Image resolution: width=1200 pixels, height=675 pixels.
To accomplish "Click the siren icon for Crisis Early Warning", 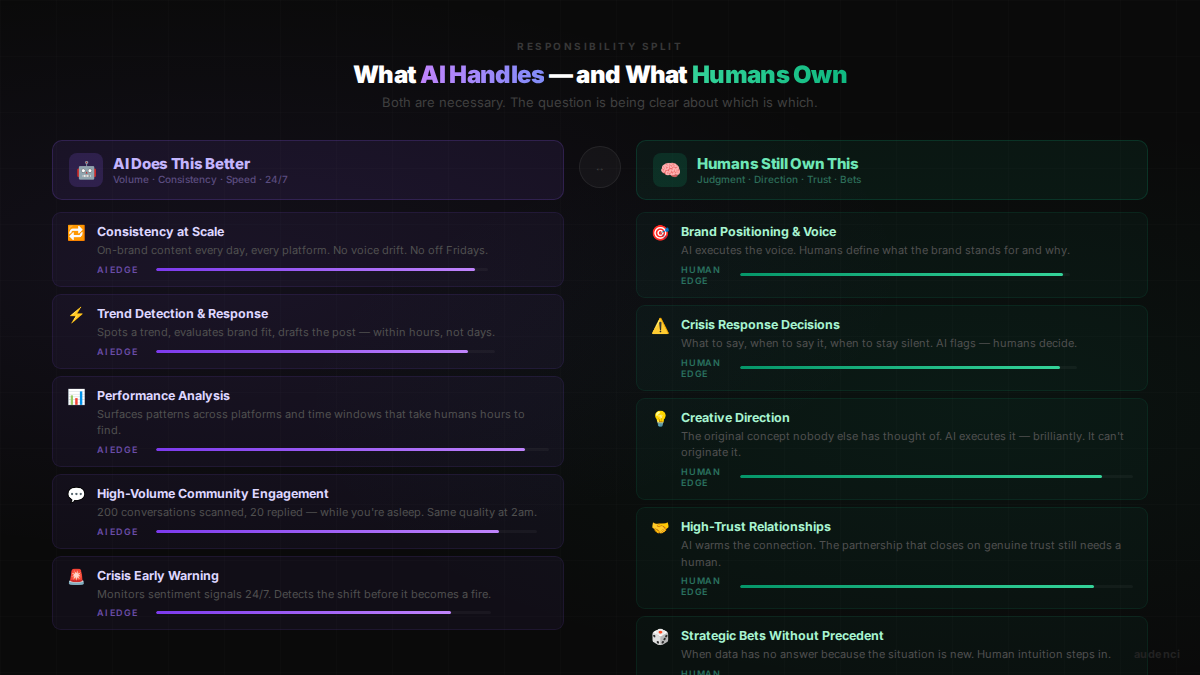I will 76,577.
